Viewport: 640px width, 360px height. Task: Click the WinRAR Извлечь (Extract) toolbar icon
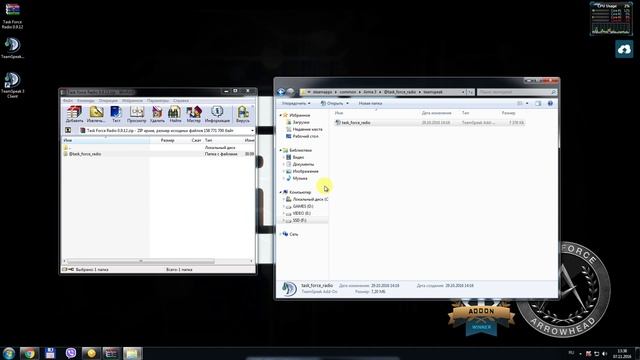click(96, 114)
